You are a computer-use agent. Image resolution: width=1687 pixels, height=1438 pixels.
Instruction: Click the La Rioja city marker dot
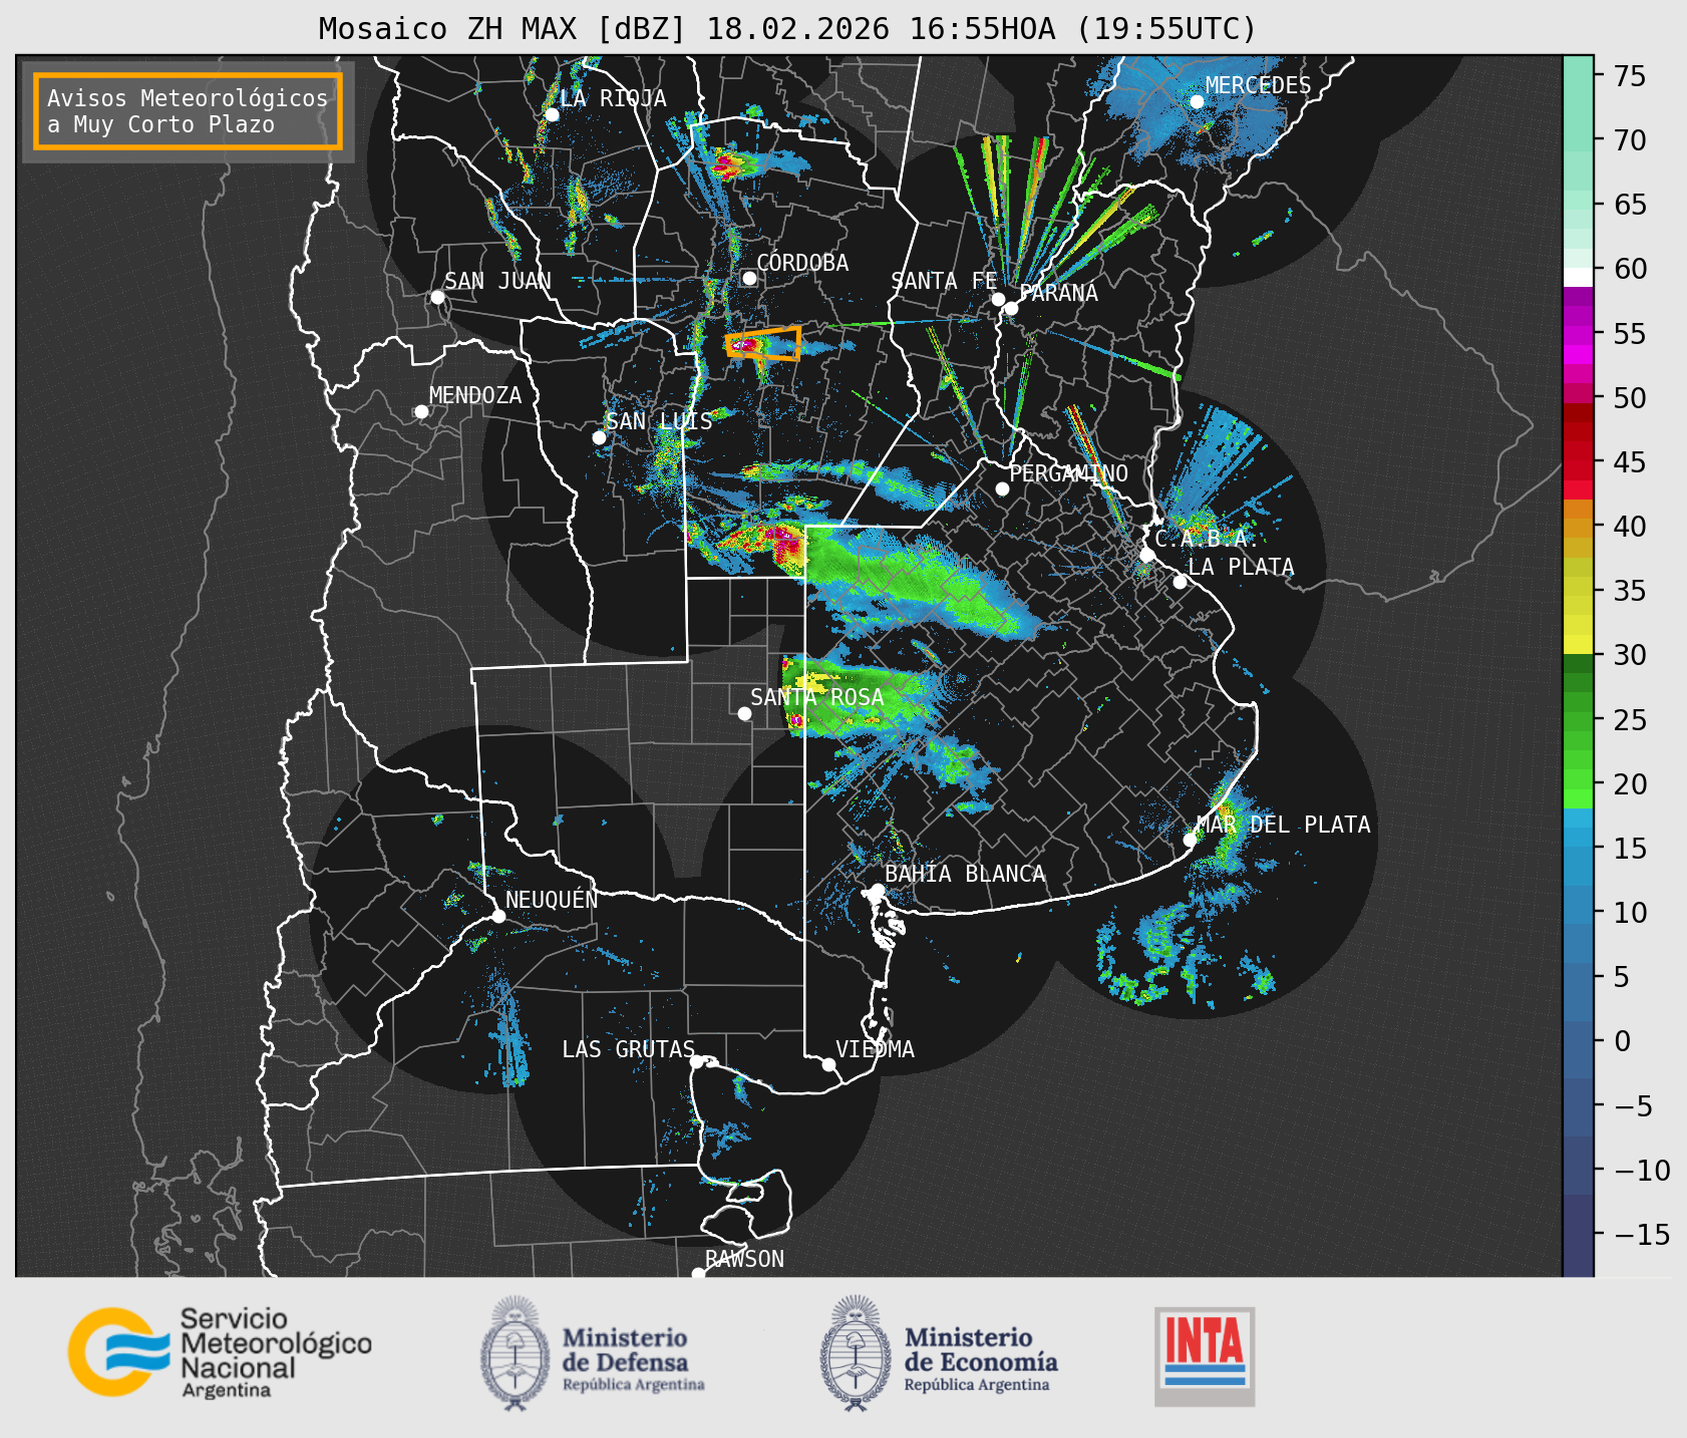(552, 115)
